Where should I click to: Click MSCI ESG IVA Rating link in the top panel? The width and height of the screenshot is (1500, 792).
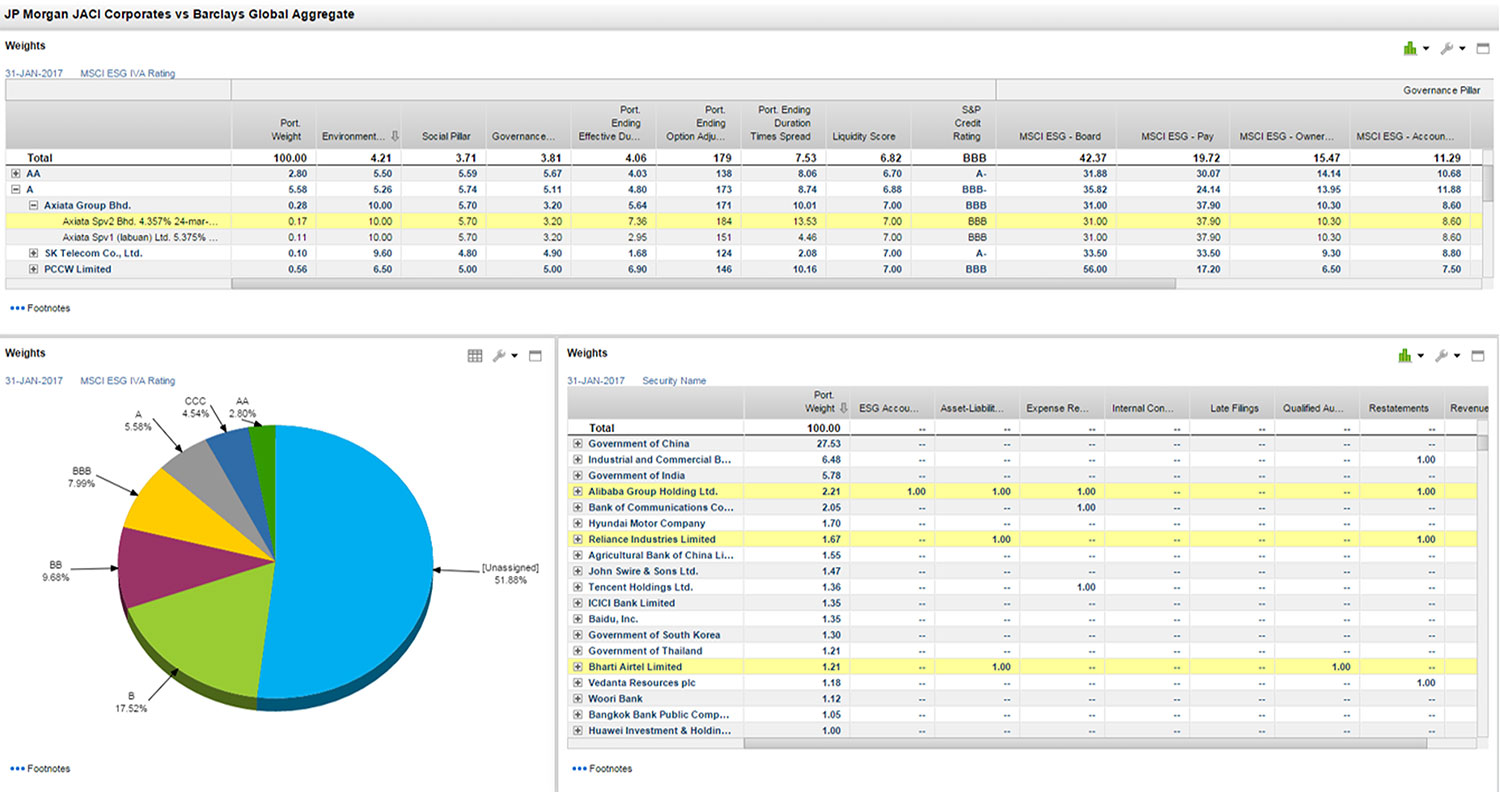(x=127, y=73)
